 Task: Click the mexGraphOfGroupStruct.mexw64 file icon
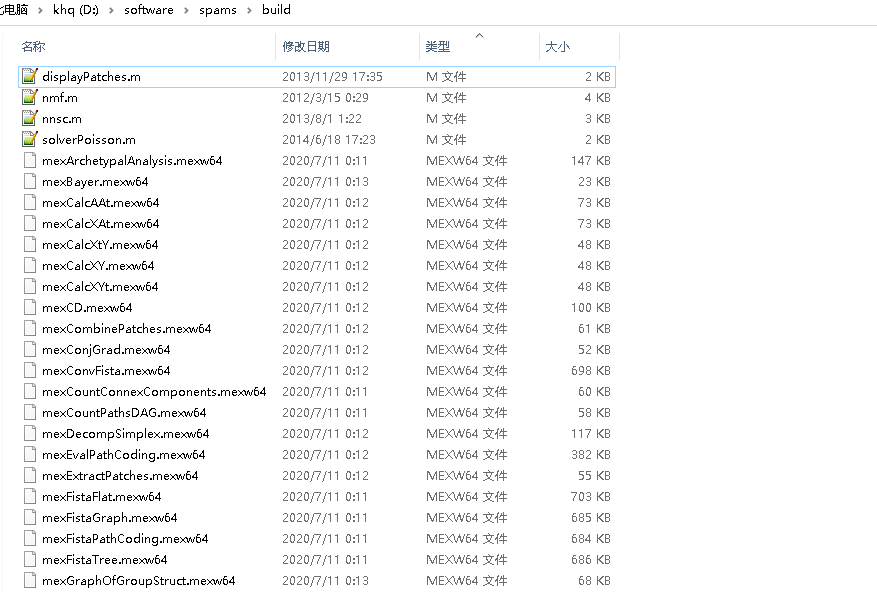point(30,580)
